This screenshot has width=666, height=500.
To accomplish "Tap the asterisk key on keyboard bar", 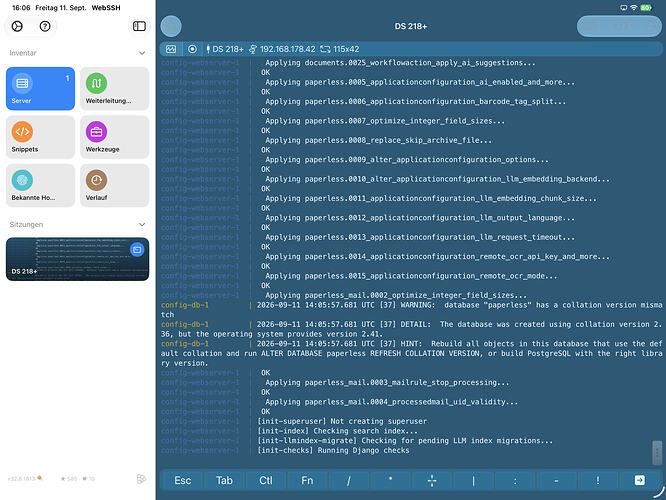I will pos(390,480).
